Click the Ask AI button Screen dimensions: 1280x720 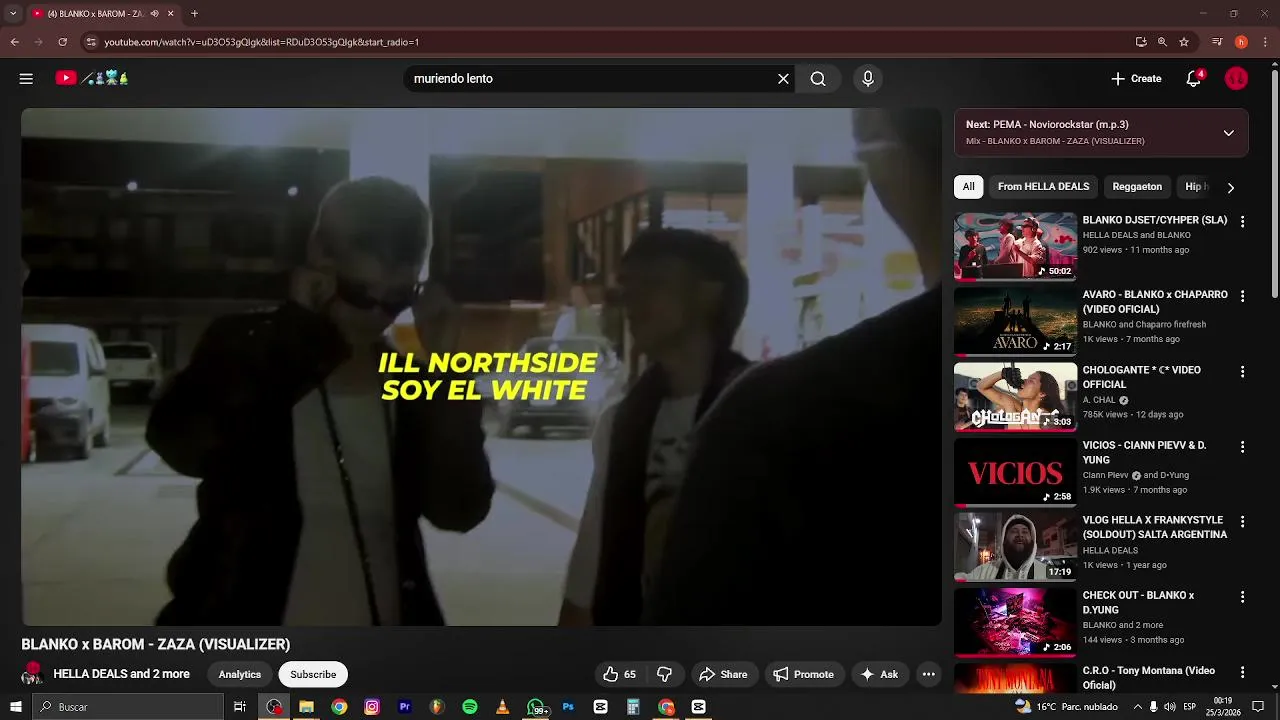click(x=879, y=674)
